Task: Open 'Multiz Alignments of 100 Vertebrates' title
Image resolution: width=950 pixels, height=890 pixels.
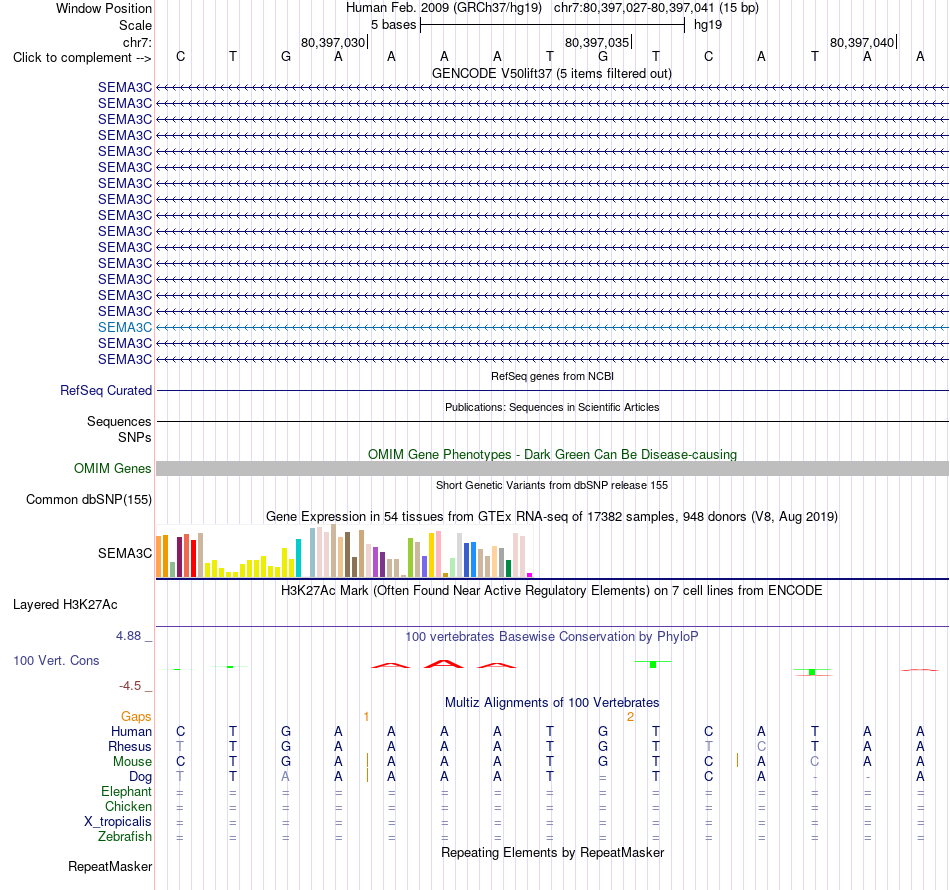Action: (552, 703)
